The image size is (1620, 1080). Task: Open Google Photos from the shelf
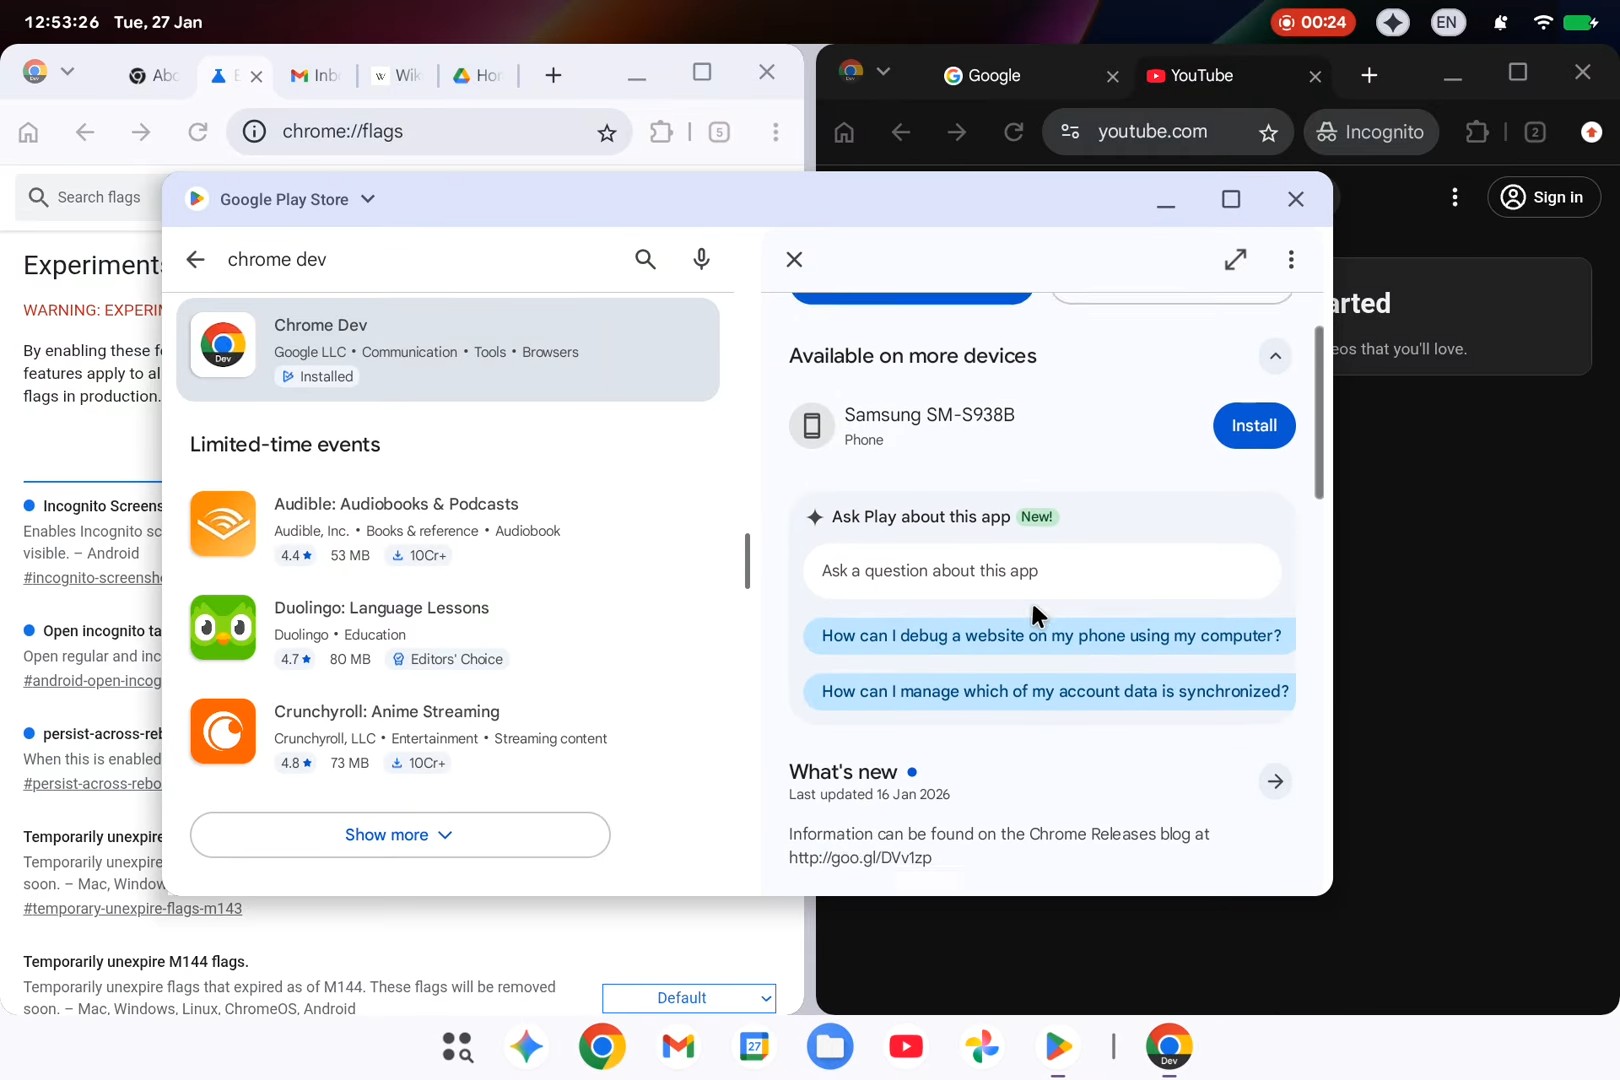pos(982,1046)
